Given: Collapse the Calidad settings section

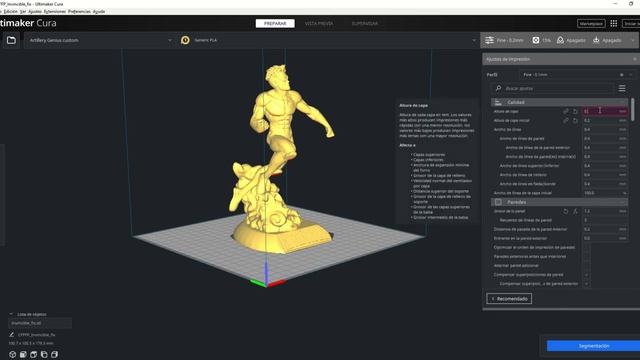Looking at the screenshot, I should [x=560, y=102].
